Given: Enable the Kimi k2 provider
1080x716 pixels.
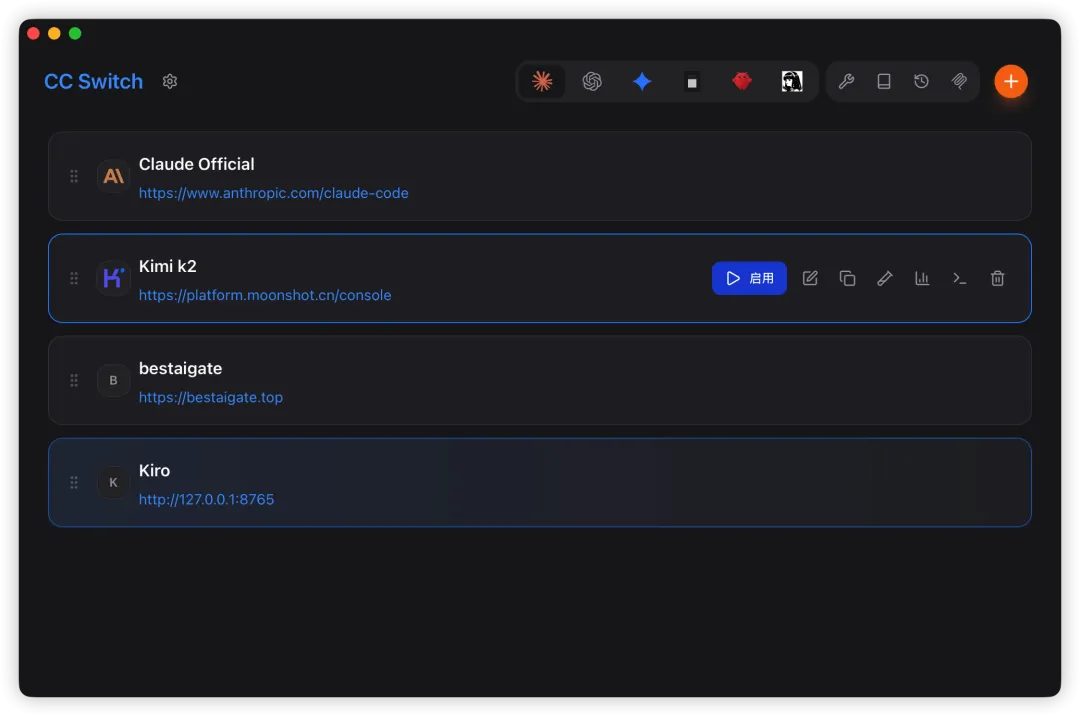Looking at the screenshot, I should [749, 278].
